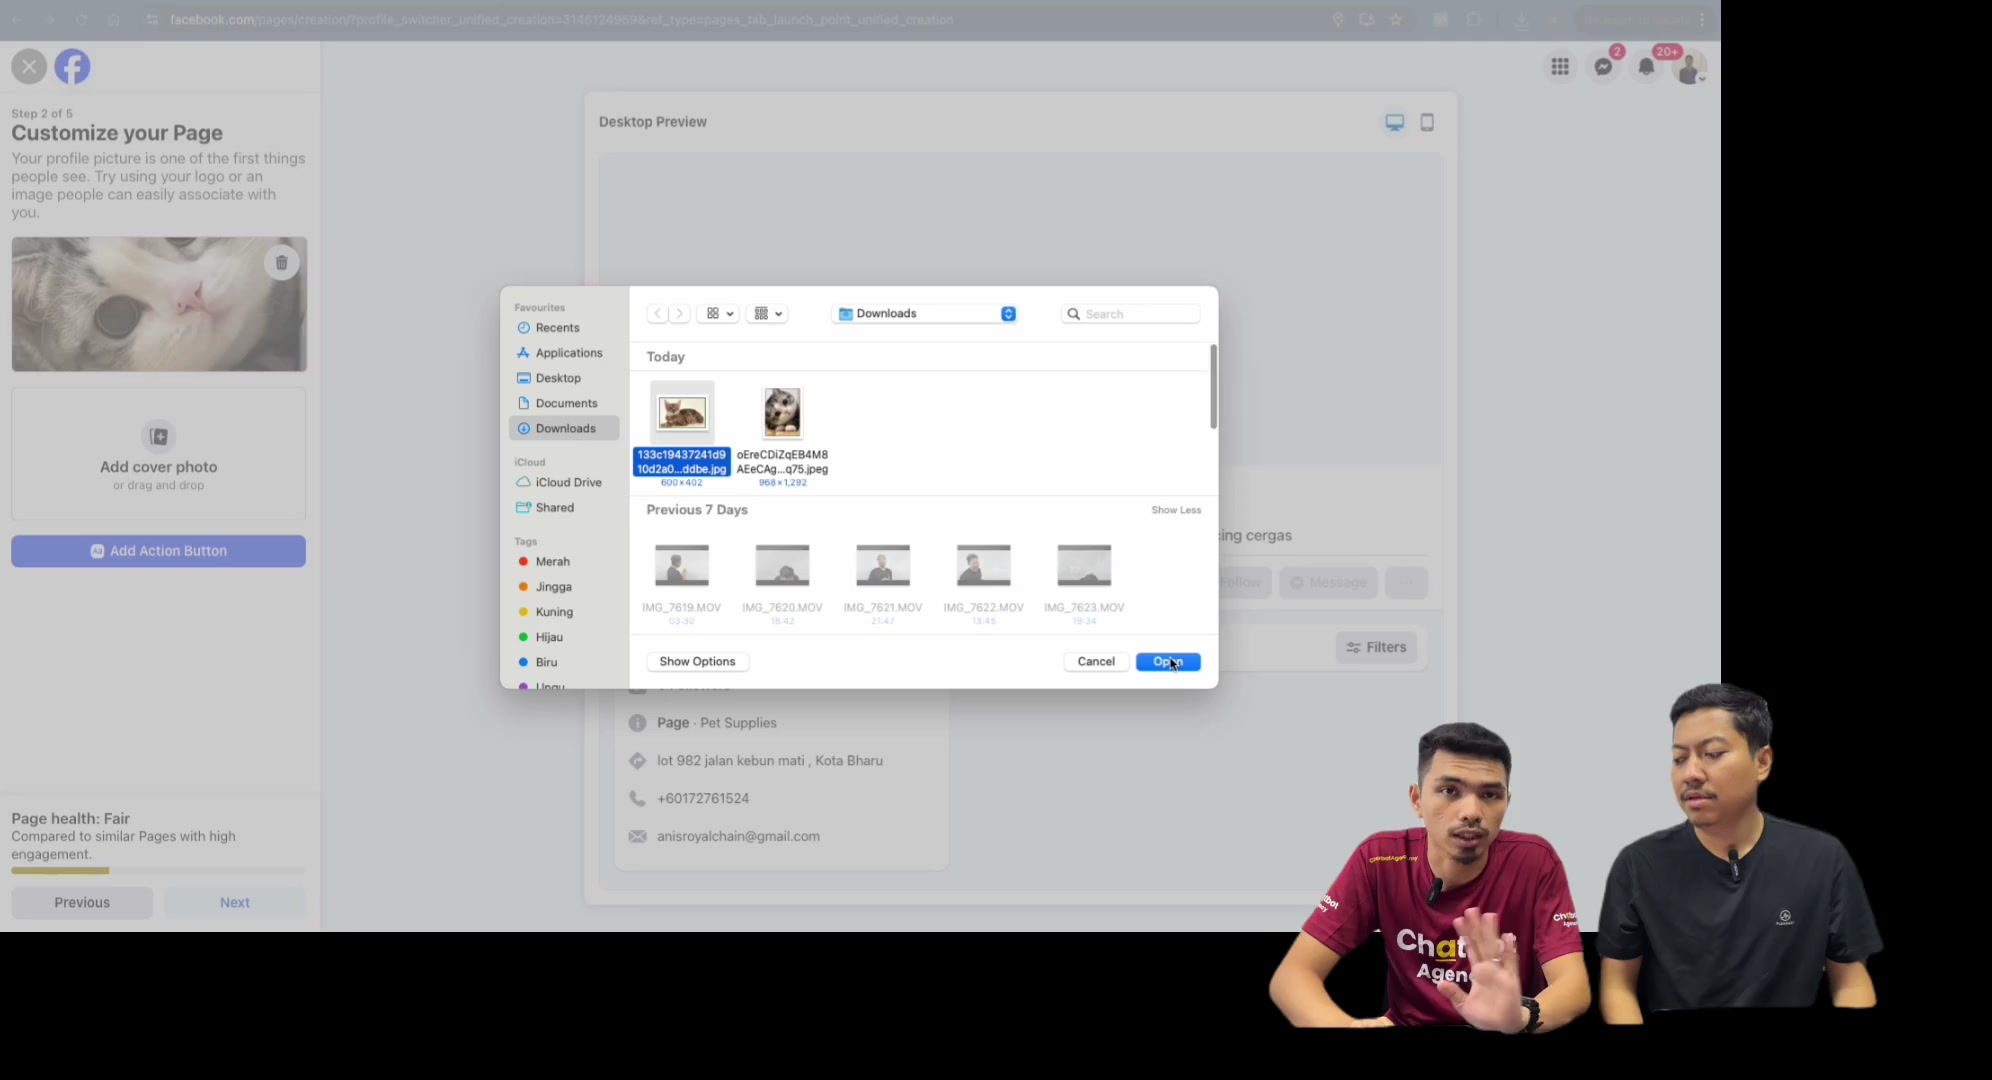Open Downloads location popup menu
The width and height of the screenshot is (1992, 1080).
(x=925, y=314)
